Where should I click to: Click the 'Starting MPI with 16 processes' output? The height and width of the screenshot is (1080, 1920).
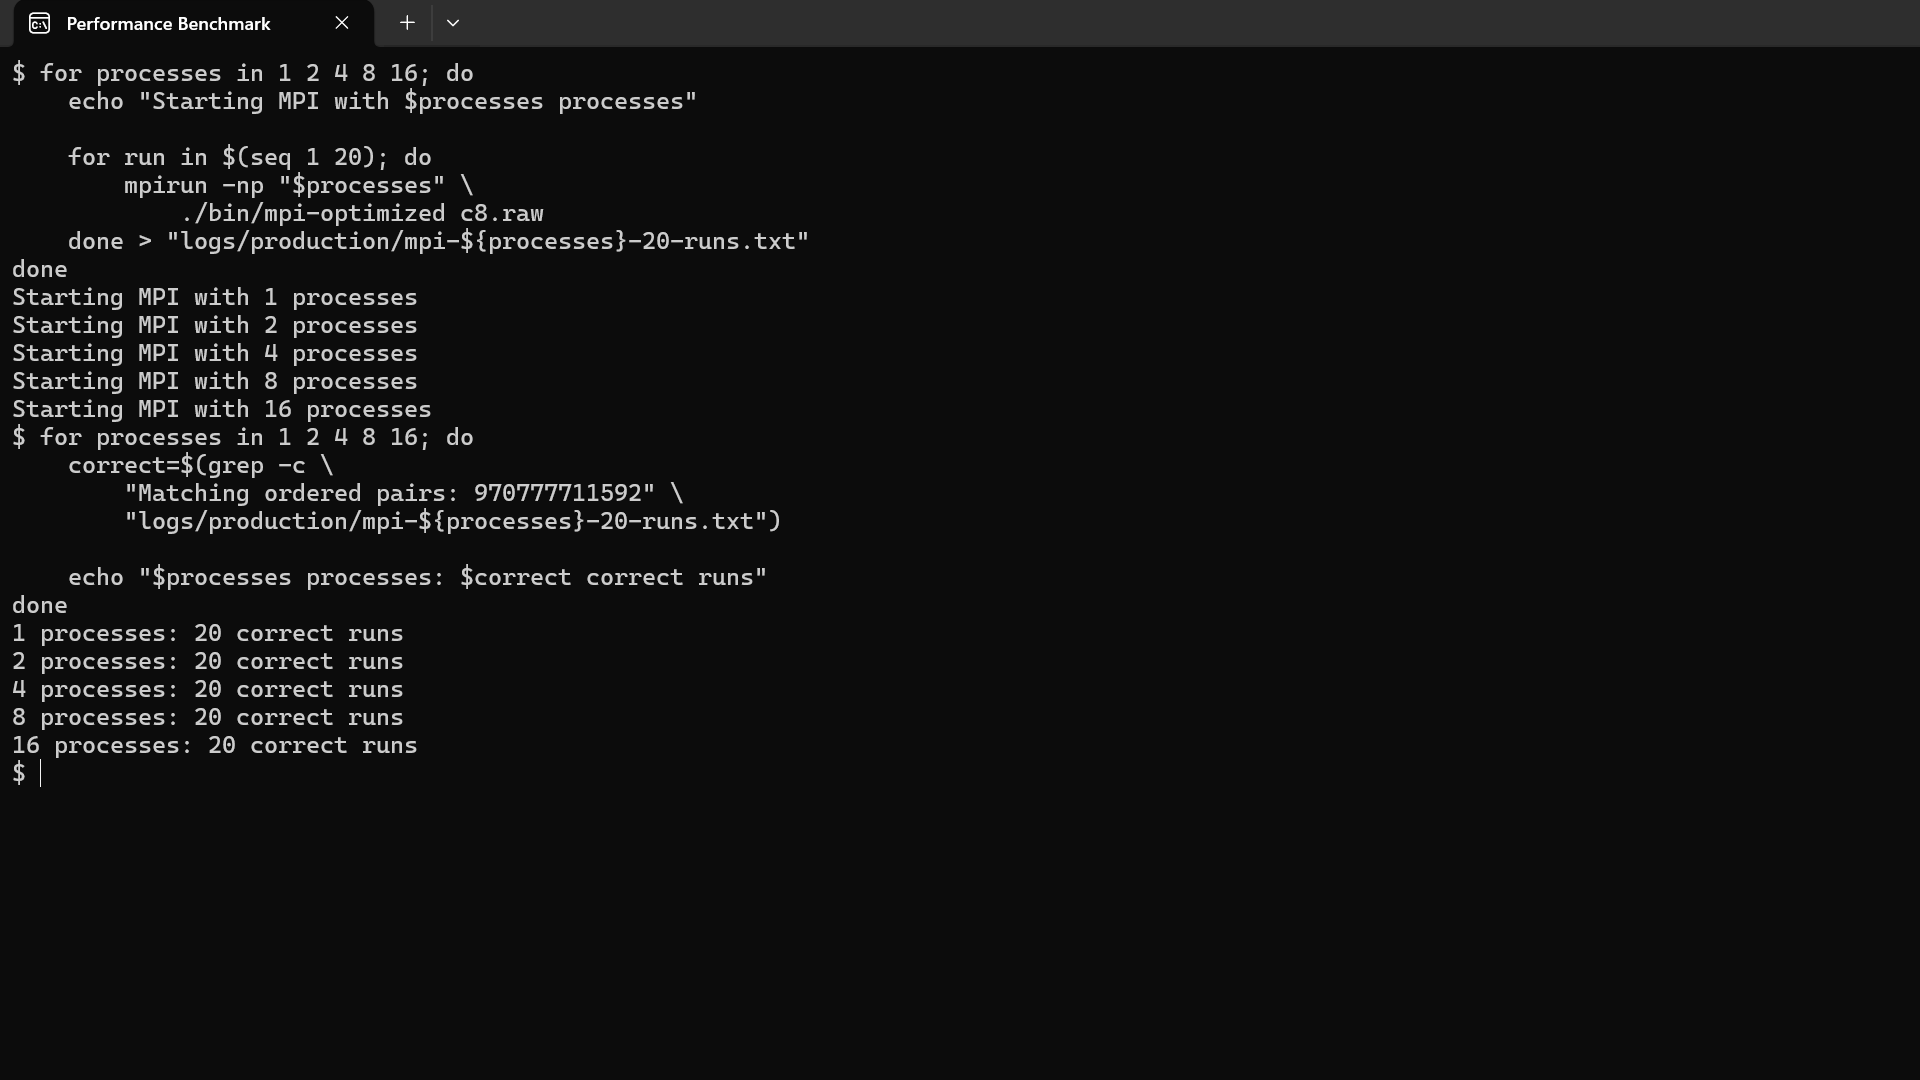222,410
